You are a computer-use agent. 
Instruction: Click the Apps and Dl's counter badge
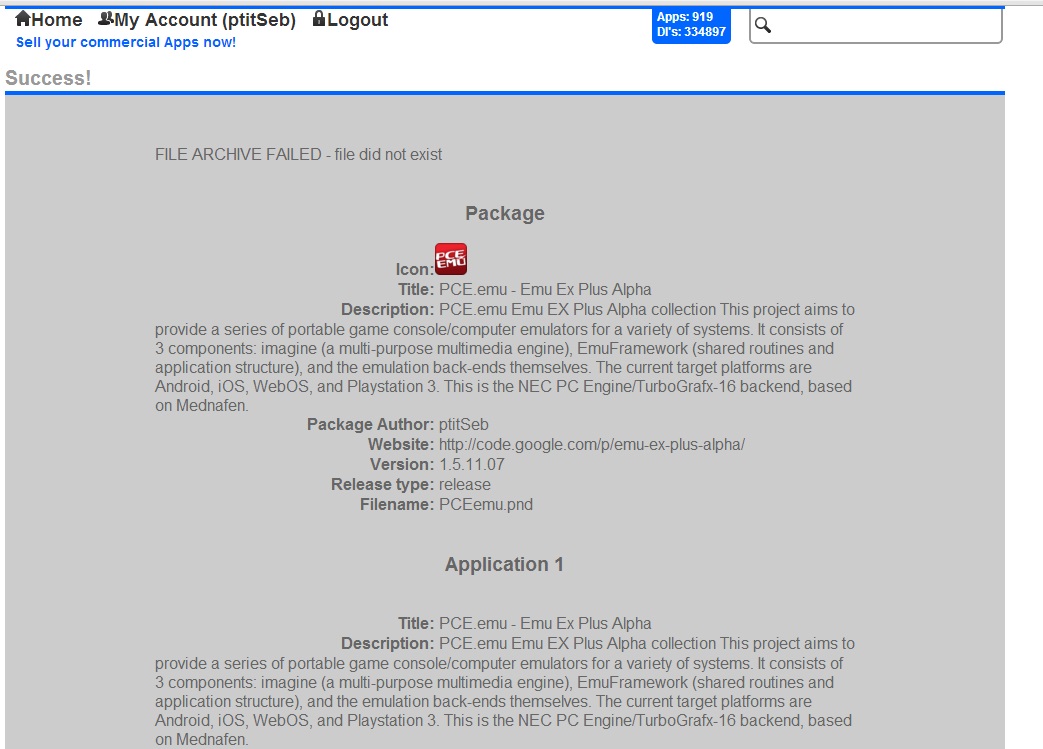tap(691, 25)
